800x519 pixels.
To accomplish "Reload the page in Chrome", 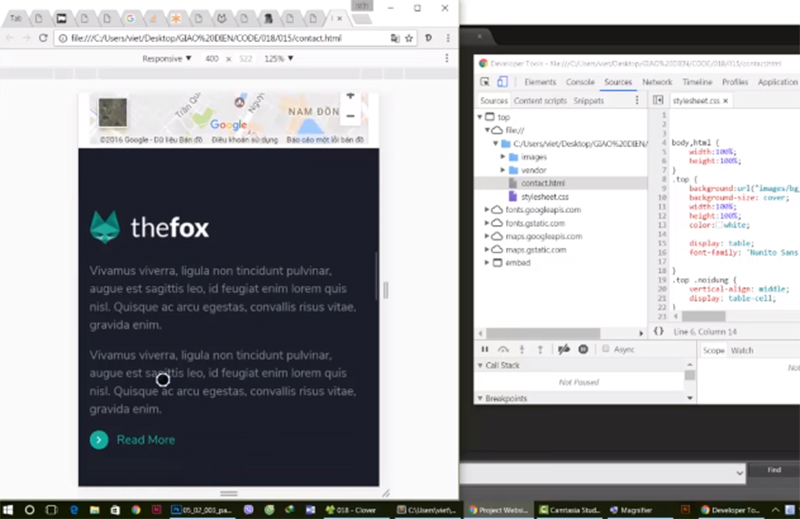I will point(43,37).
